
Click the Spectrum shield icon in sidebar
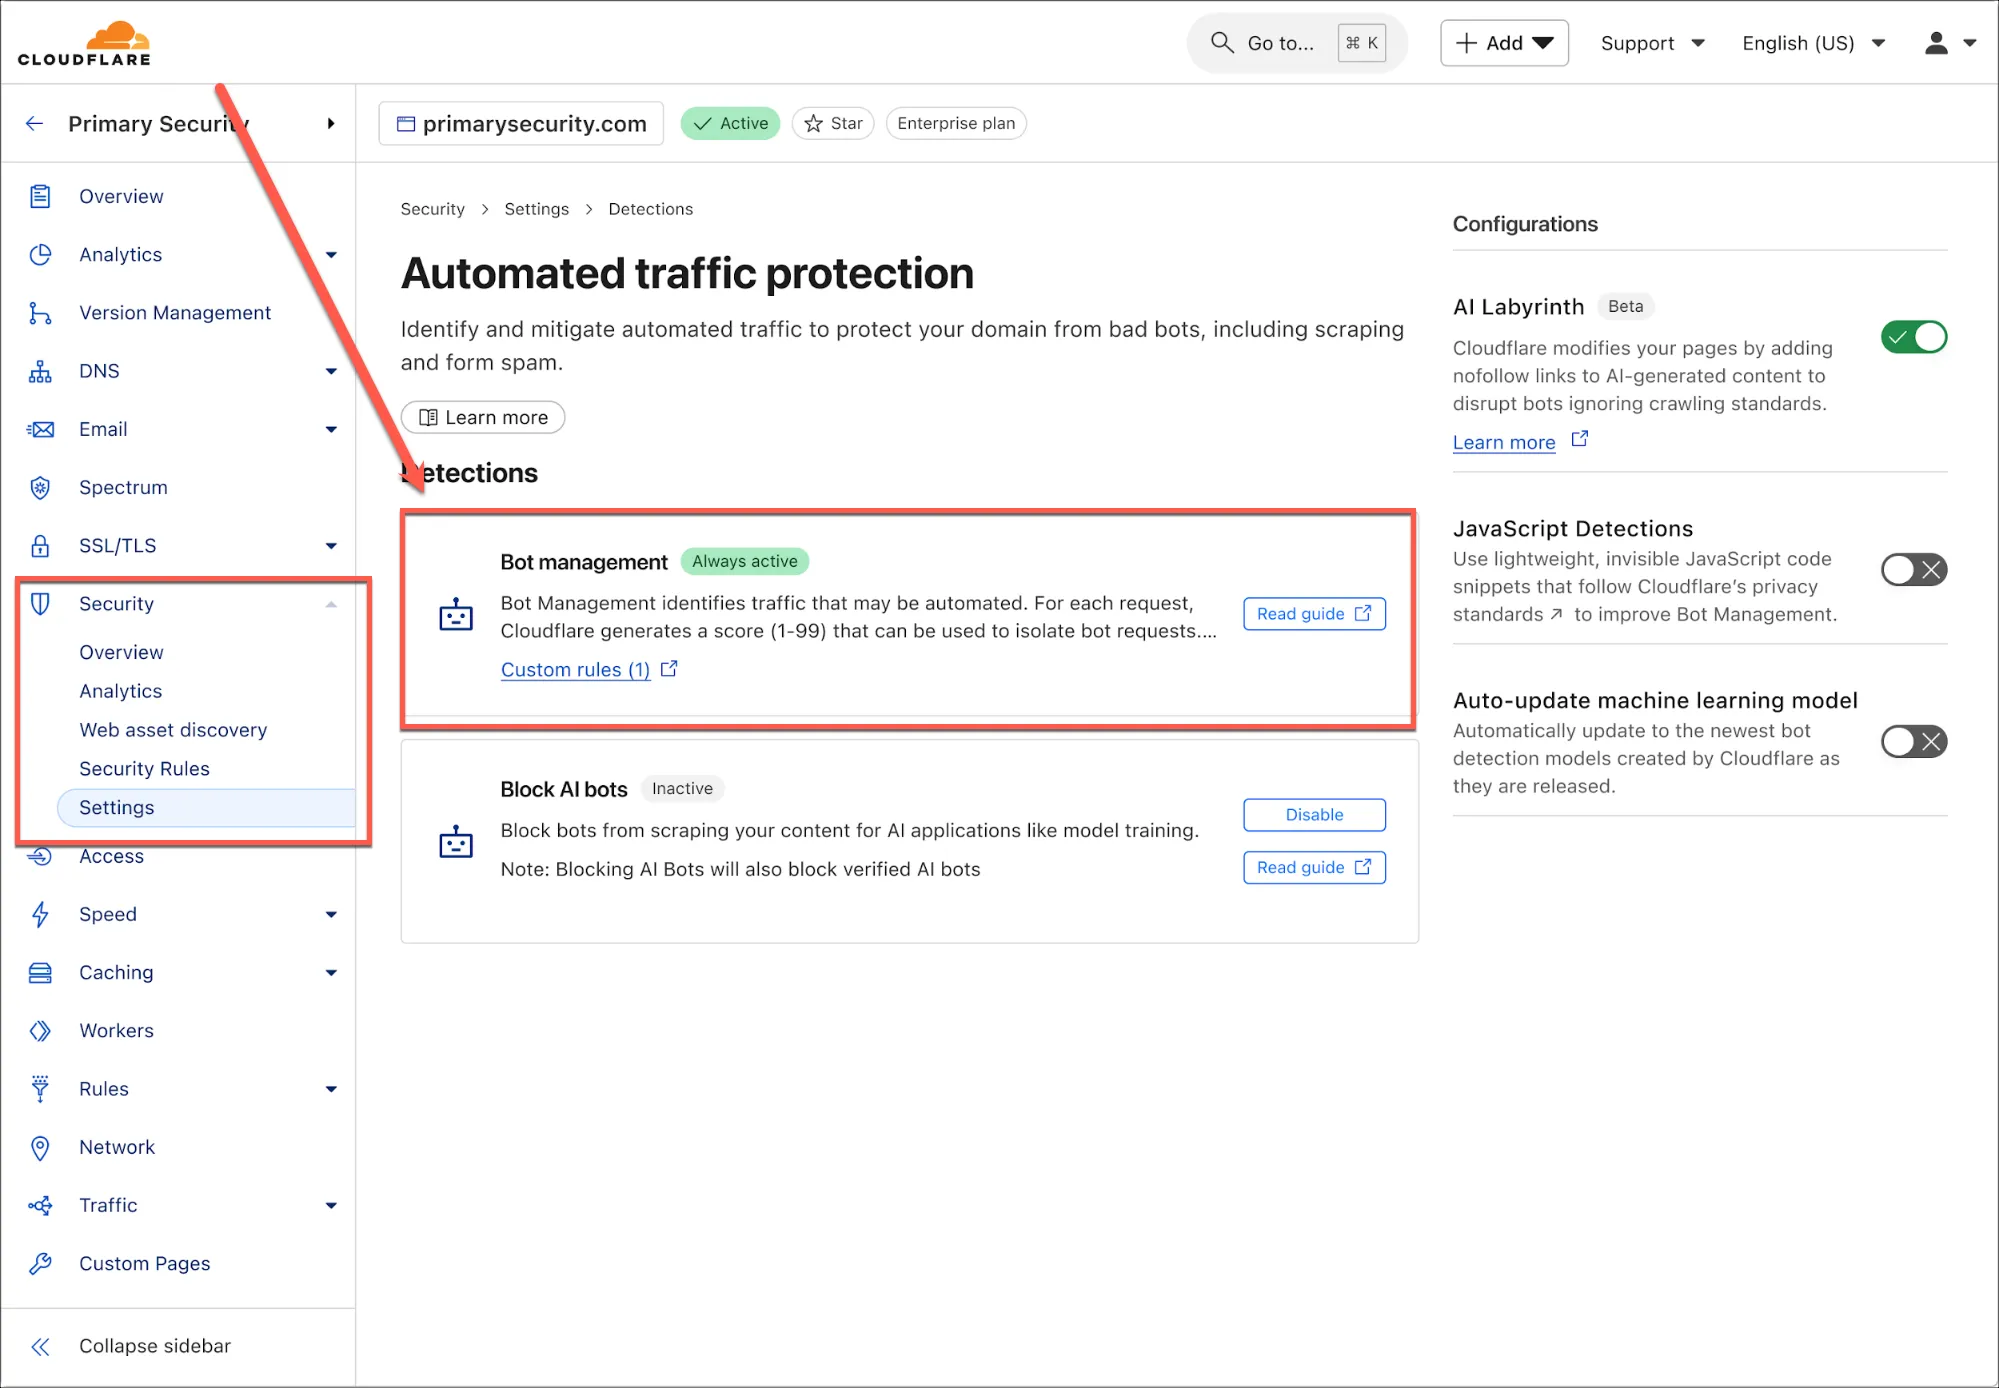pyautogui.click(x=40, y=487)
